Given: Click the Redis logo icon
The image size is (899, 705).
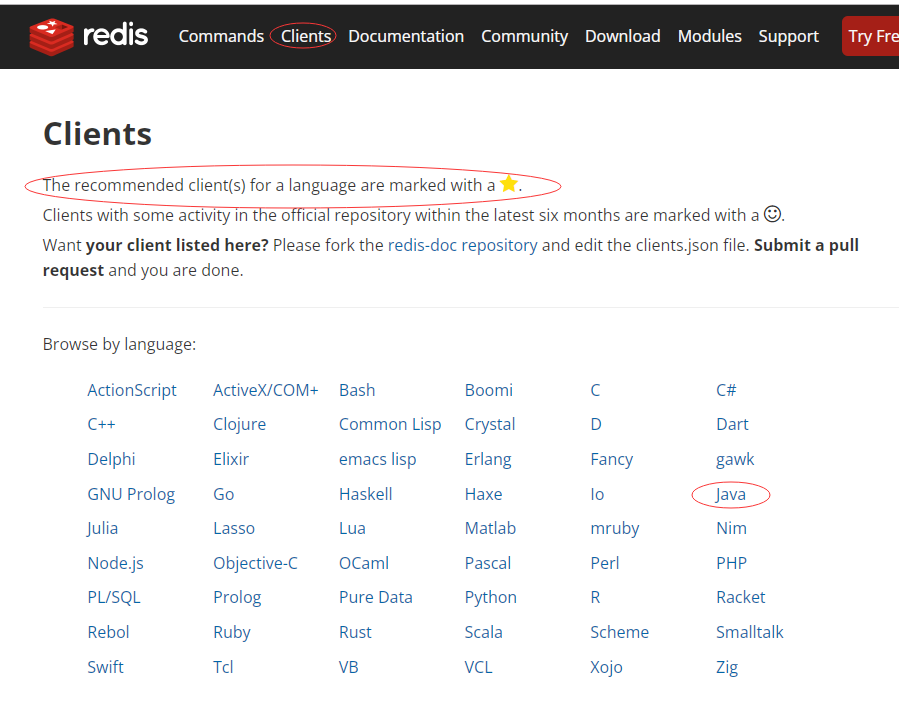Looking at the screenshot, I should tap(52, 37).
